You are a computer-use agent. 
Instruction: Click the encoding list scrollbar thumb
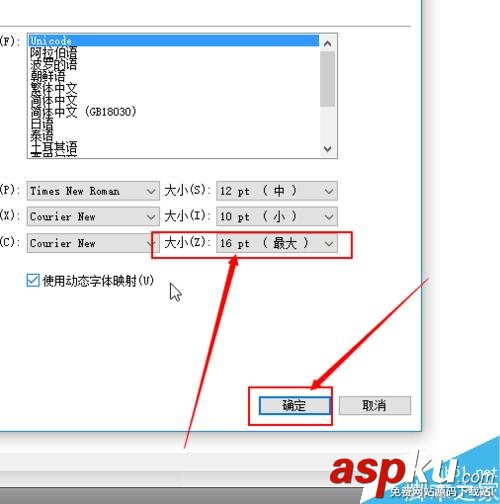328,79
